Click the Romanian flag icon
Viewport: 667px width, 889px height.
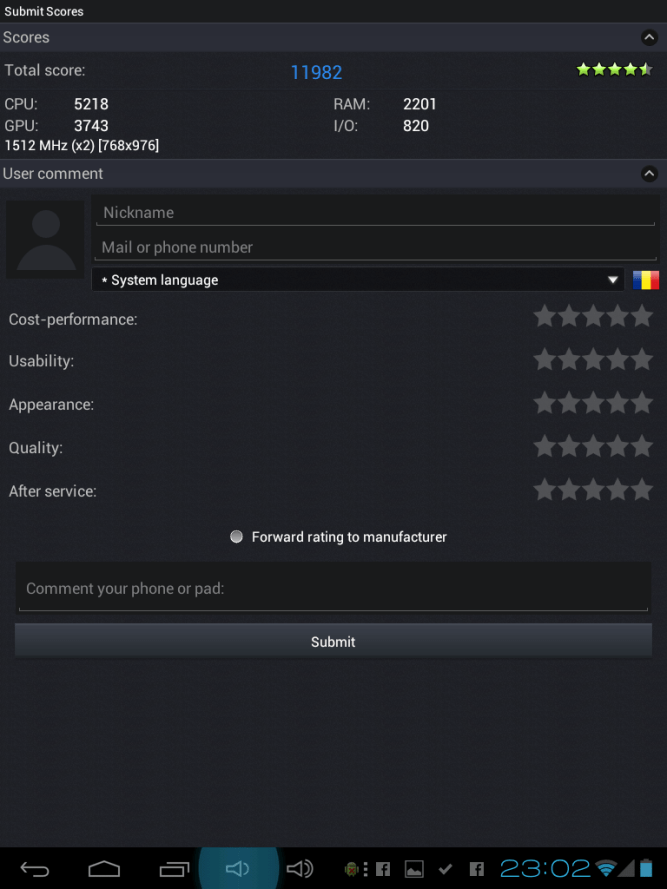(645, 280)
